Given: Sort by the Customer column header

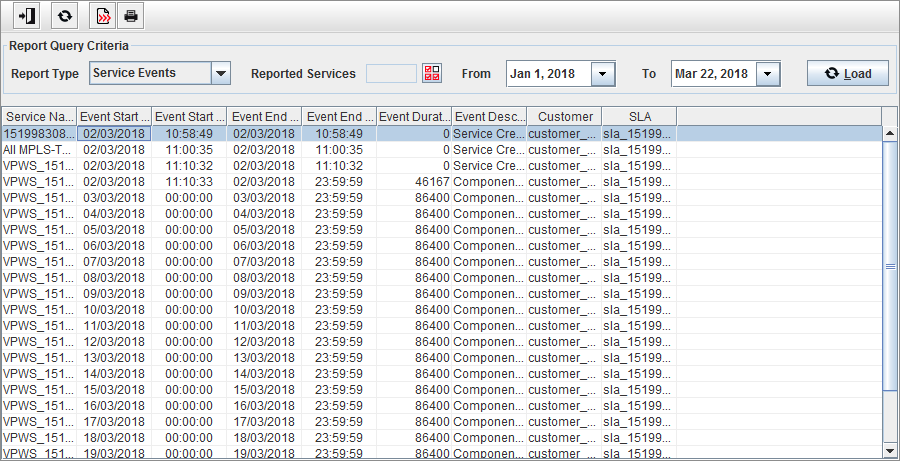Looking at the screenshot, I should tap(564, 116).
